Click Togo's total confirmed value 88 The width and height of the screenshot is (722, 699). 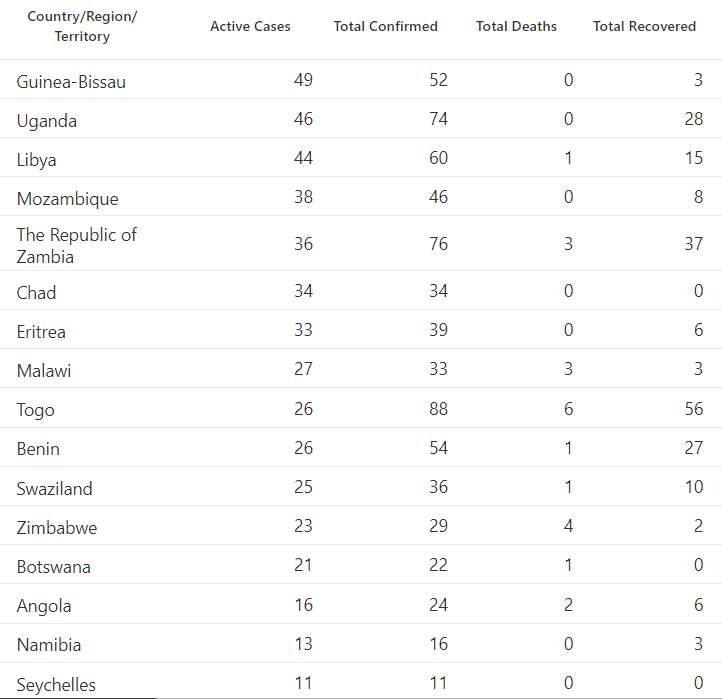(x=438, y=408)
